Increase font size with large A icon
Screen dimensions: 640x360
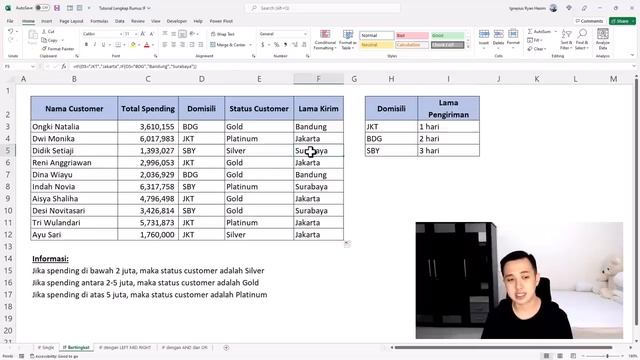(142, 34)
